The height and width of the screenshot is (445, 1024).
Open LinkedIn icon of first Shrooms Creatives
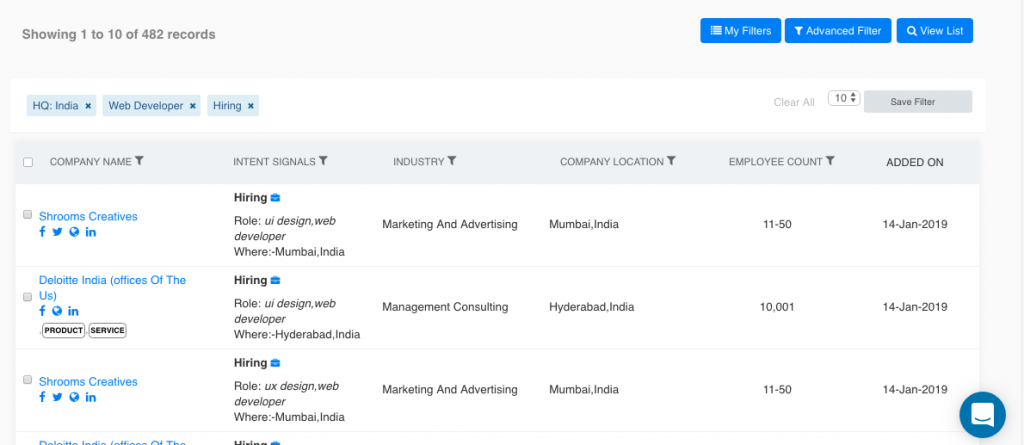(x=91, y=232)
